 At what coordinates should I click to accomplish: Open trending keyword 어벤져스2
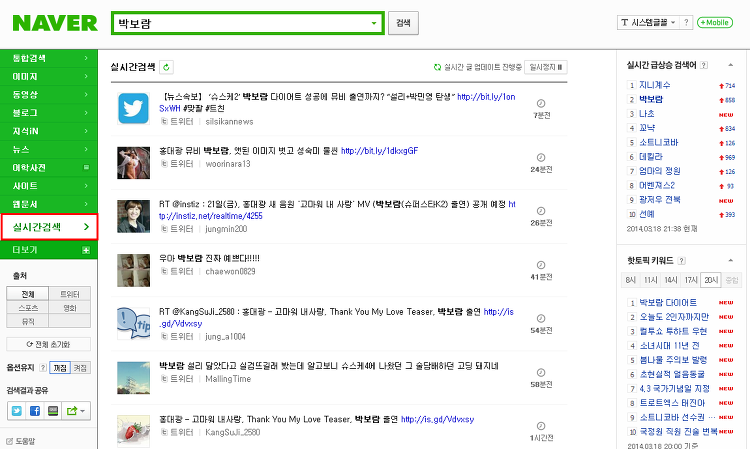[x=657, y=186]
